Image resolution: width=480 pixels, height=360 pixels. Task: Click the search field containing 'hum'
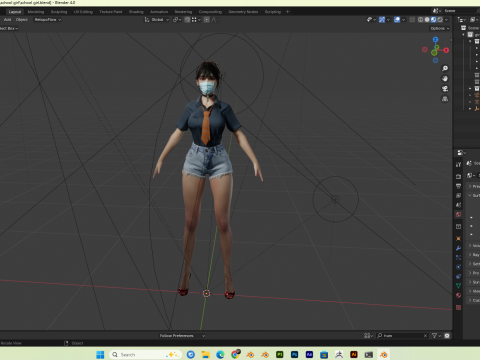402,336
